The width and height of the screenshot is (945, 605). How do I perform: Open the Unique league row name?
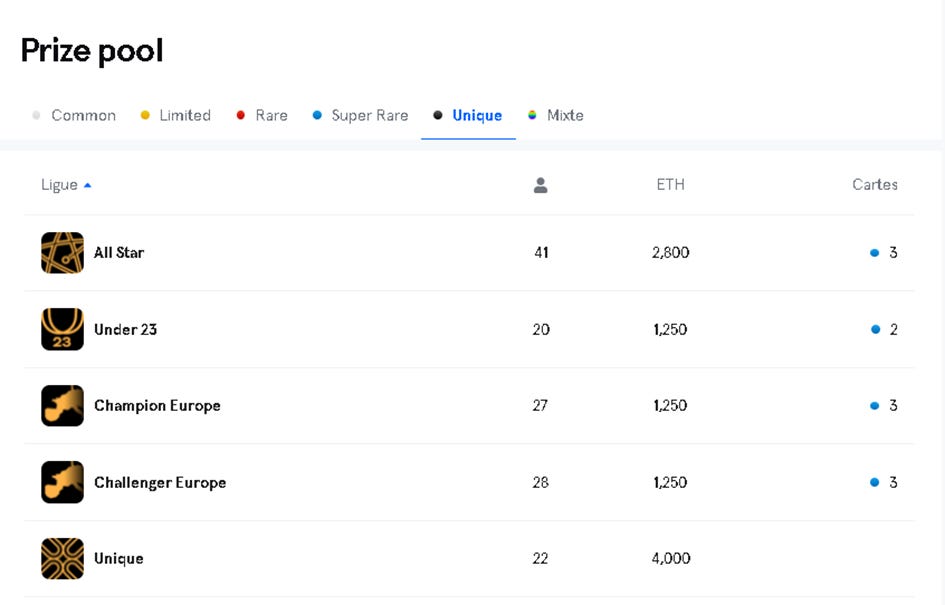(119, 559)
